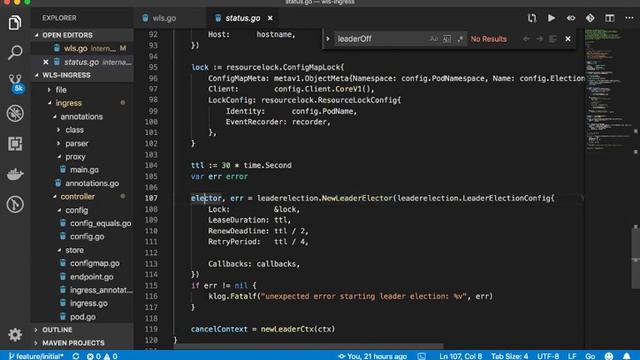Toggle Find in Selection in find widget
Screen dimensions: 640x360
coord(553,39)
